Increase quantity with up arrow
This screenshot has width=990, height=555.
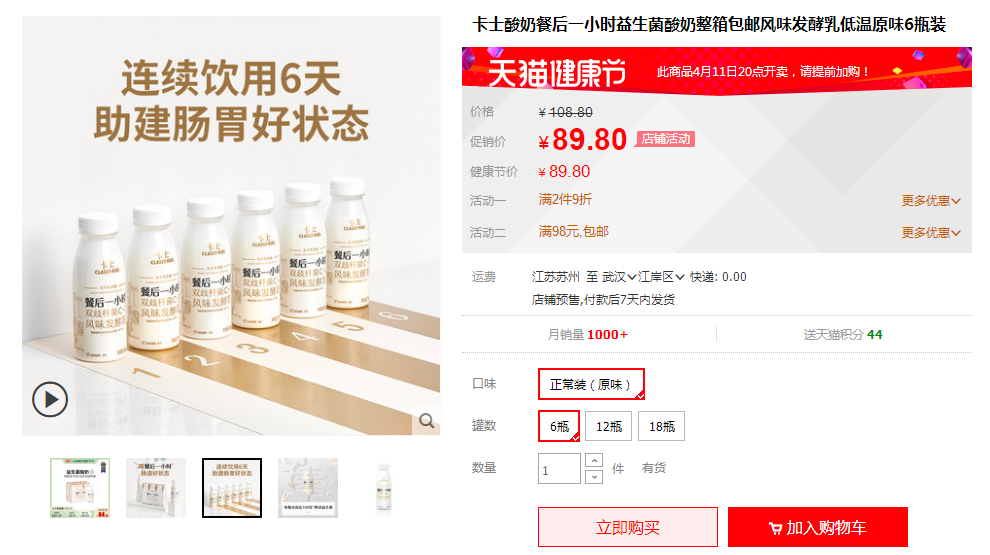(x=593, y=460)
